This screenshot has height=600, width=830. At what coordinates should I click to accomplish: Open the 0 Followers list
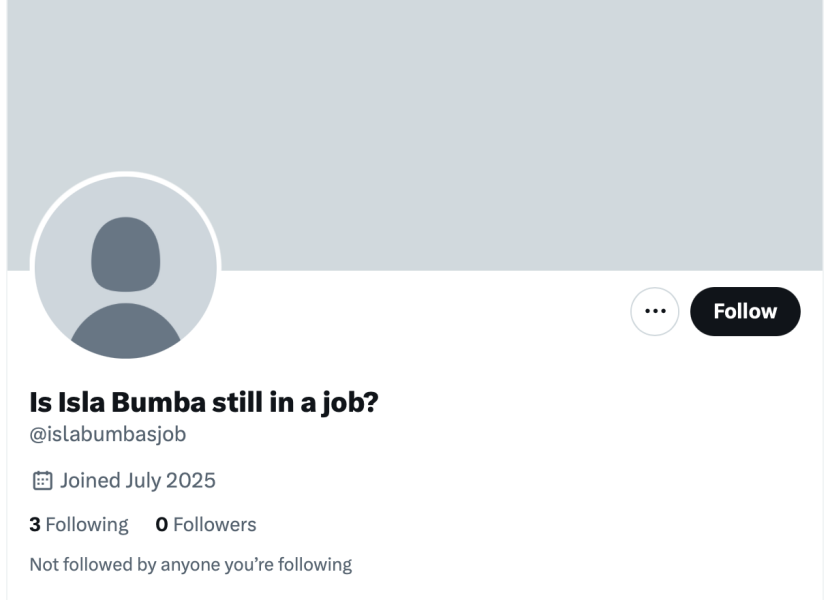tap(206, 524)
